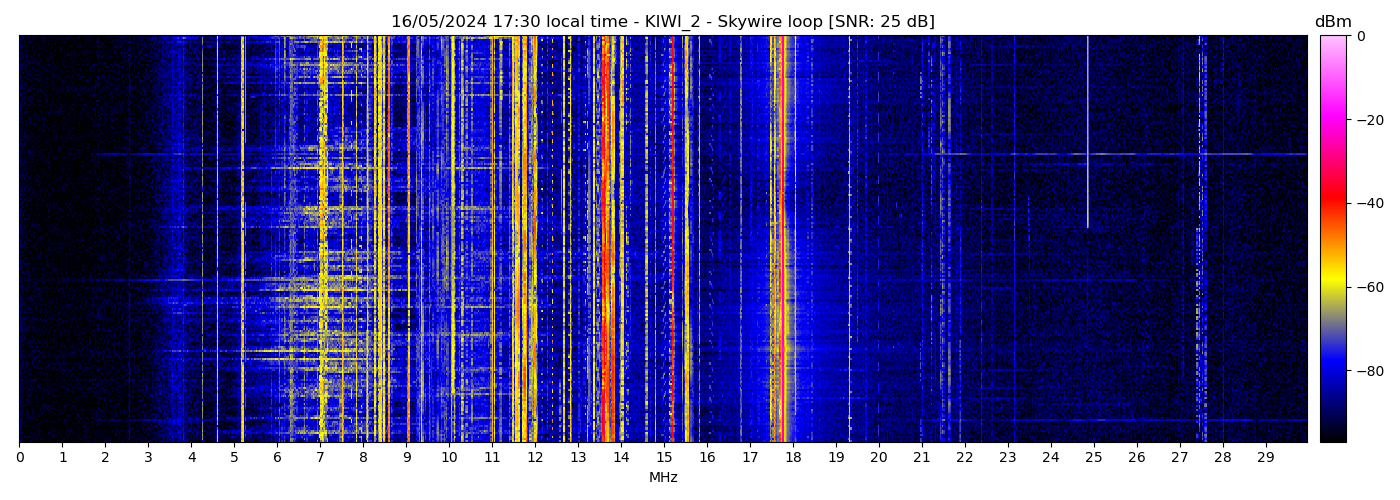Click the 25 MHz x-axis tick label

click(1093, 458)
